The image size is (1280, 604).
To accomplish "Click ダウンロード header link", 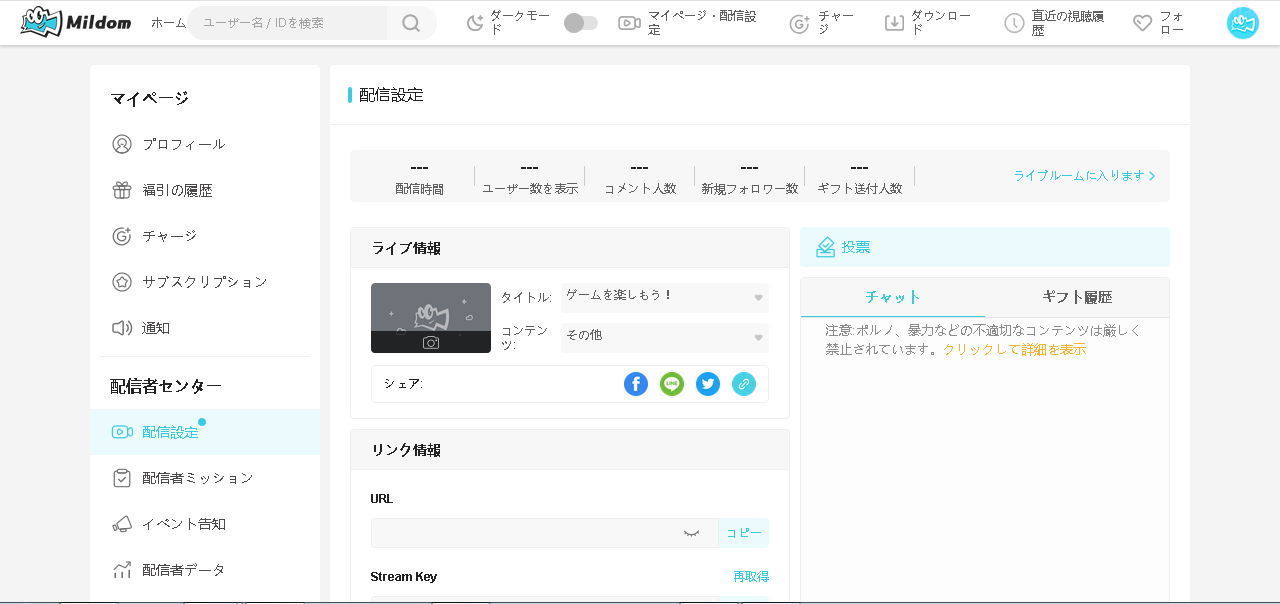I will pos(941,23).
